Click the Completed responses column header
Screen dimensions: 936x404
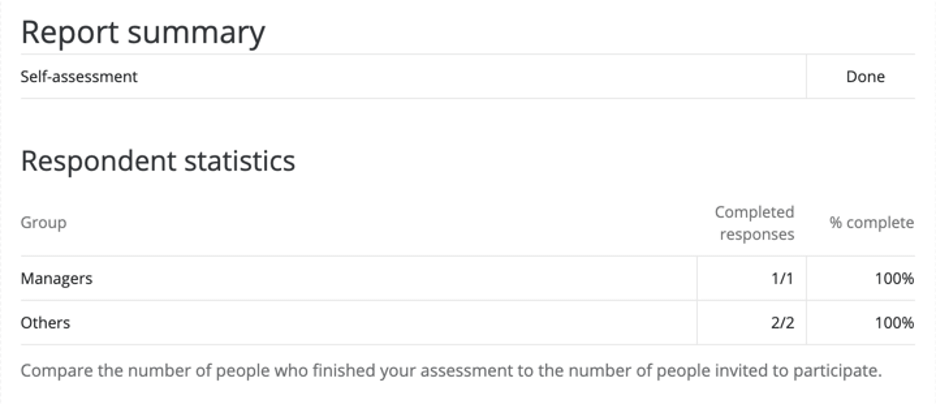pos(755,223)
